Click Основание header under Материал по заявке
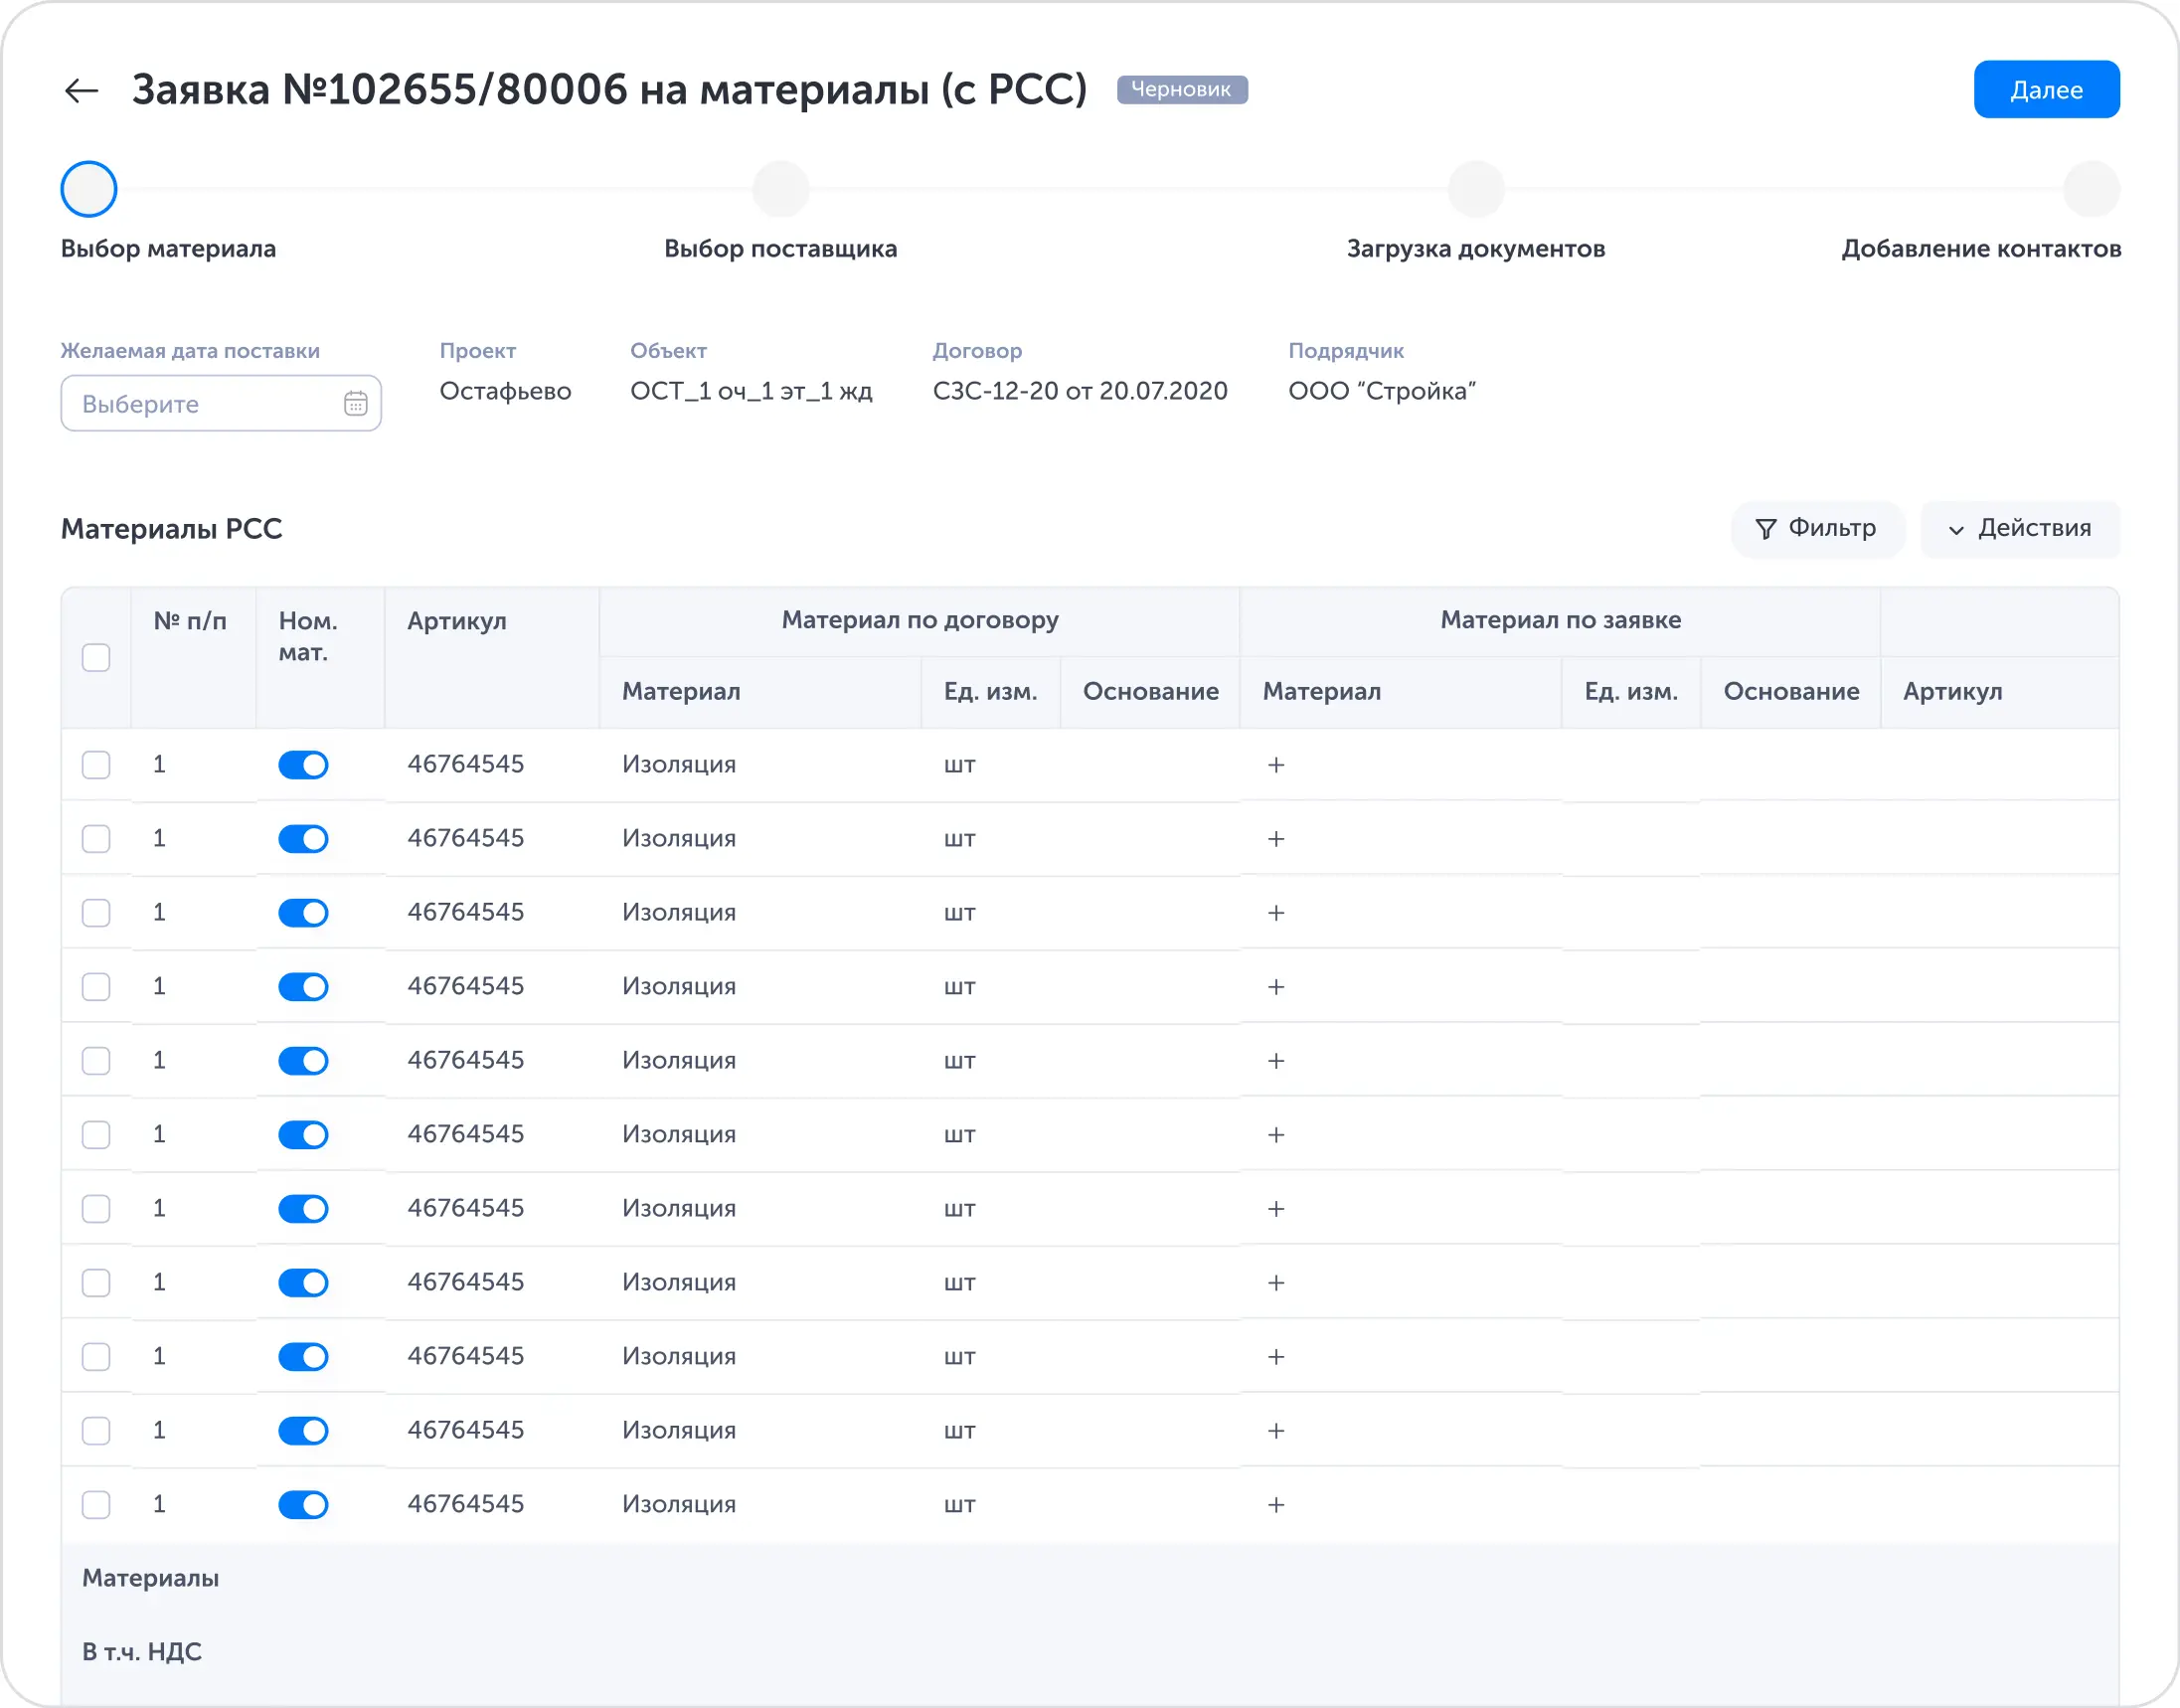Screen dimensions: 2180x1708 (x=1791, y=691)
